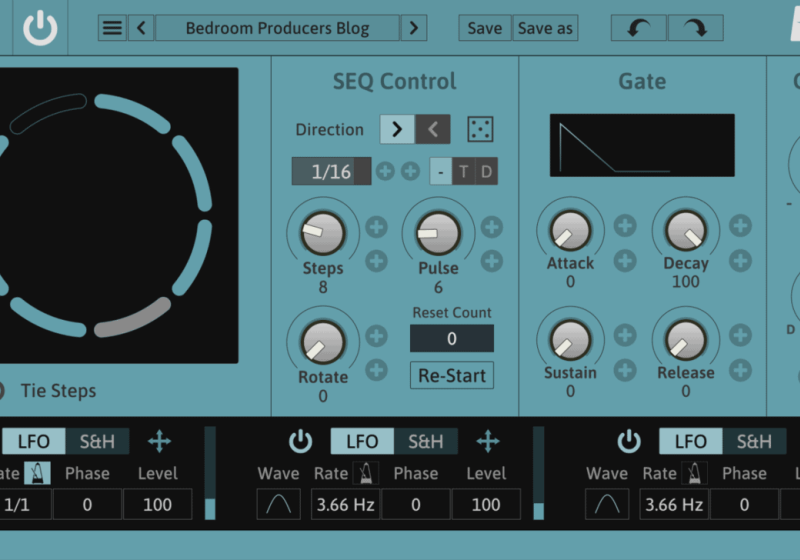The width and height of the screenshot is (800, 560).
Task: Go to the previous preset
Action: pyautogui.click(x=141, y=28)
